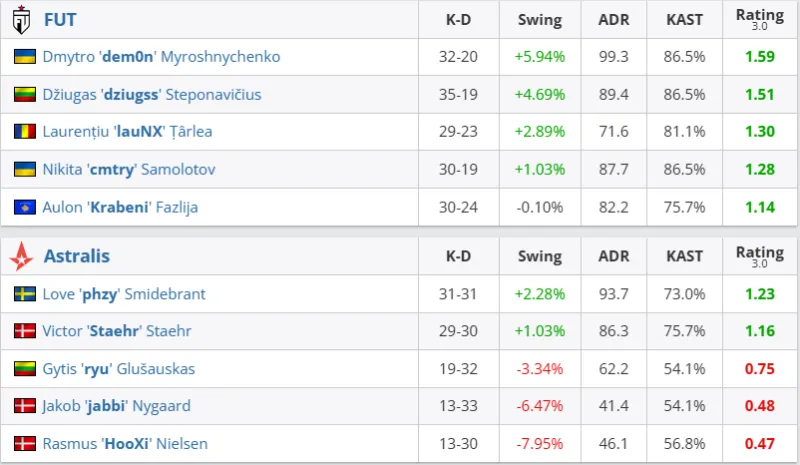The height and width of the screenshot is (465, 800).
Task: Sort FUT table by Rating 3.0
Action: click(x=759, y=19)
